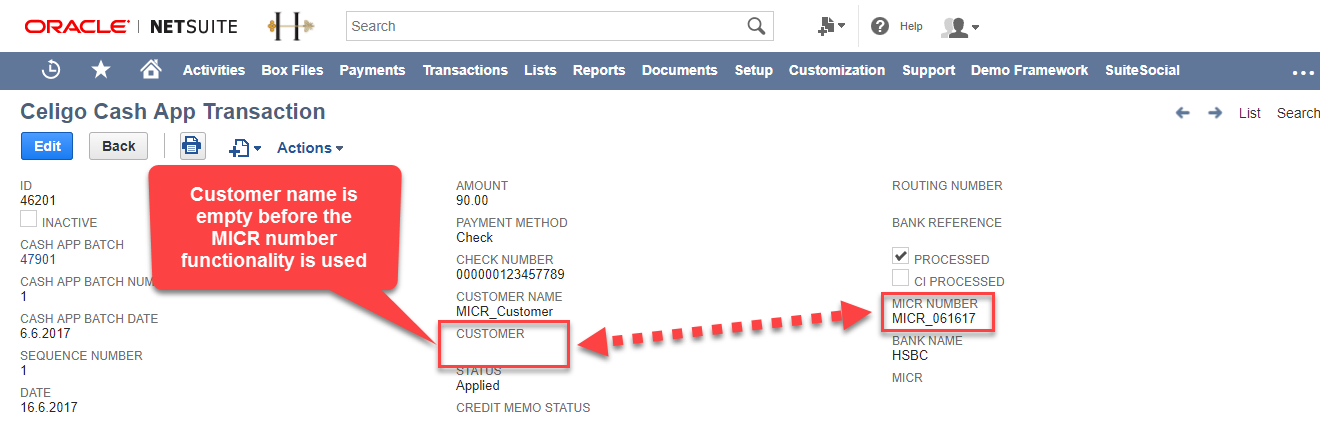Open the Shortcuts star icon

pyautogui.click(x=101, y=70)
